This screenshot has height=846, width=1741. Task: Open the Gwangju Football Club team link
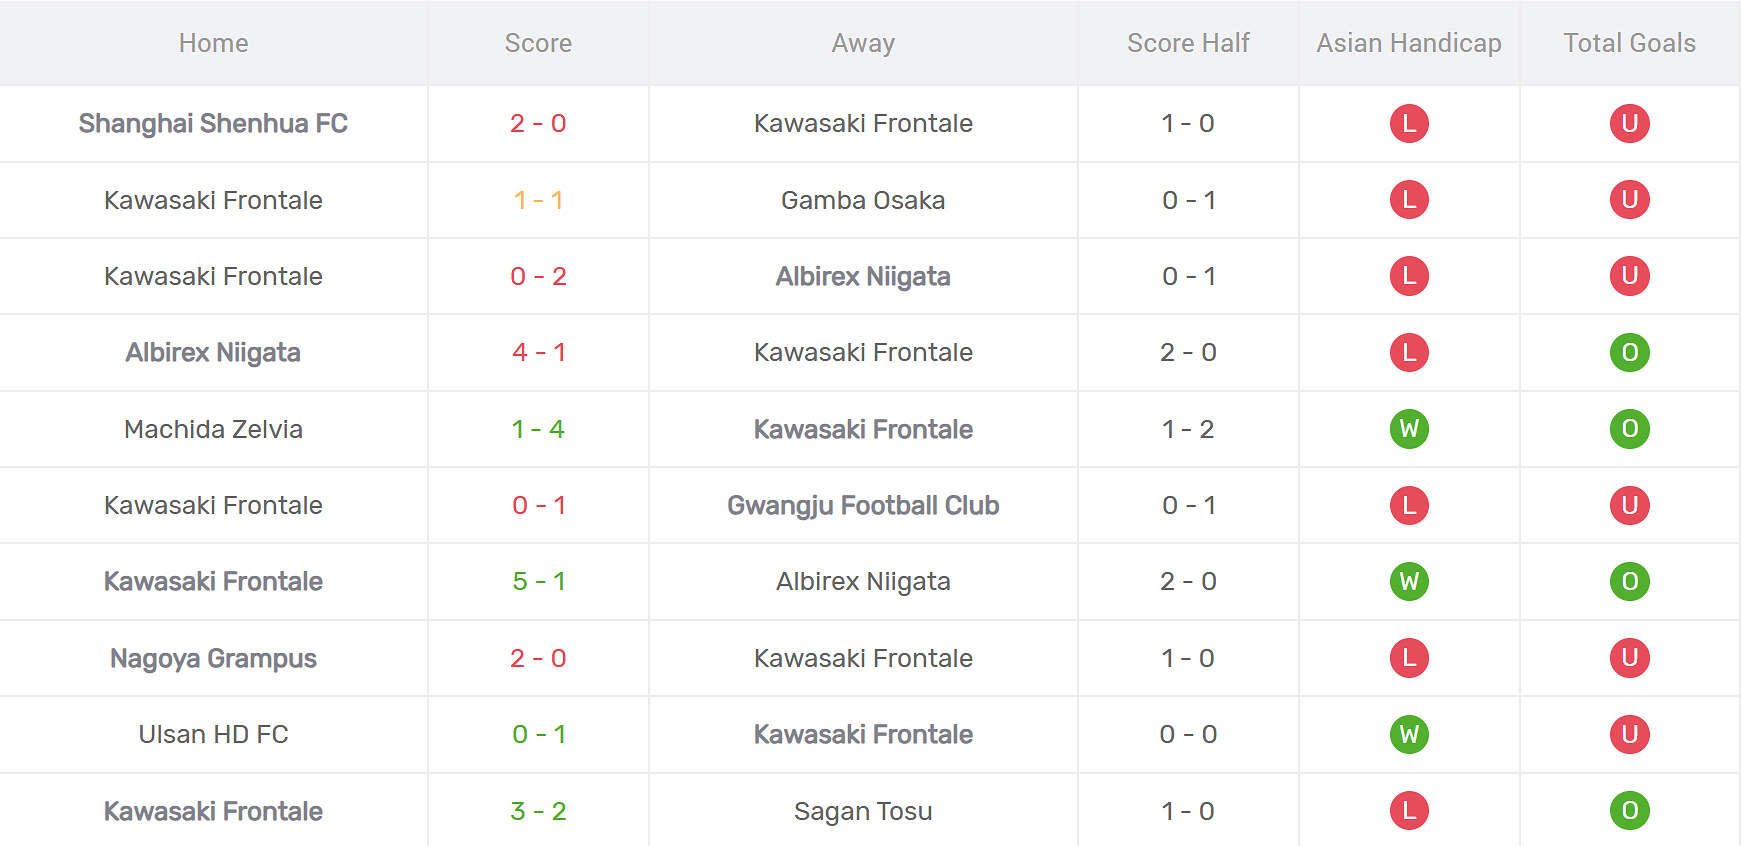coord(863,505)
